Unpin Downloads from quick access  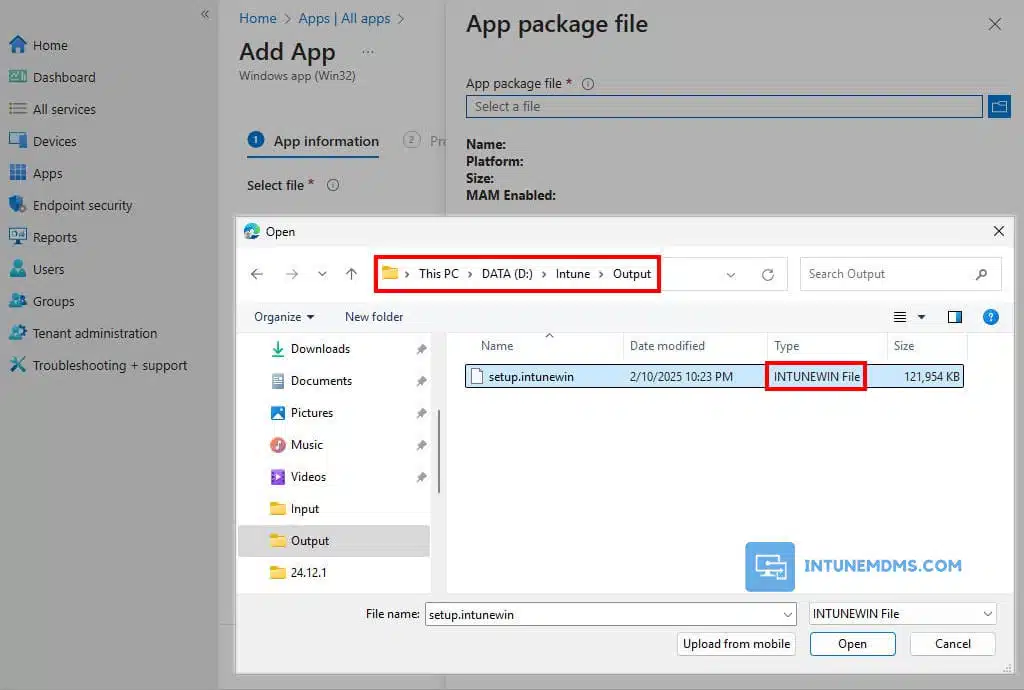click(x=422, y=349)
